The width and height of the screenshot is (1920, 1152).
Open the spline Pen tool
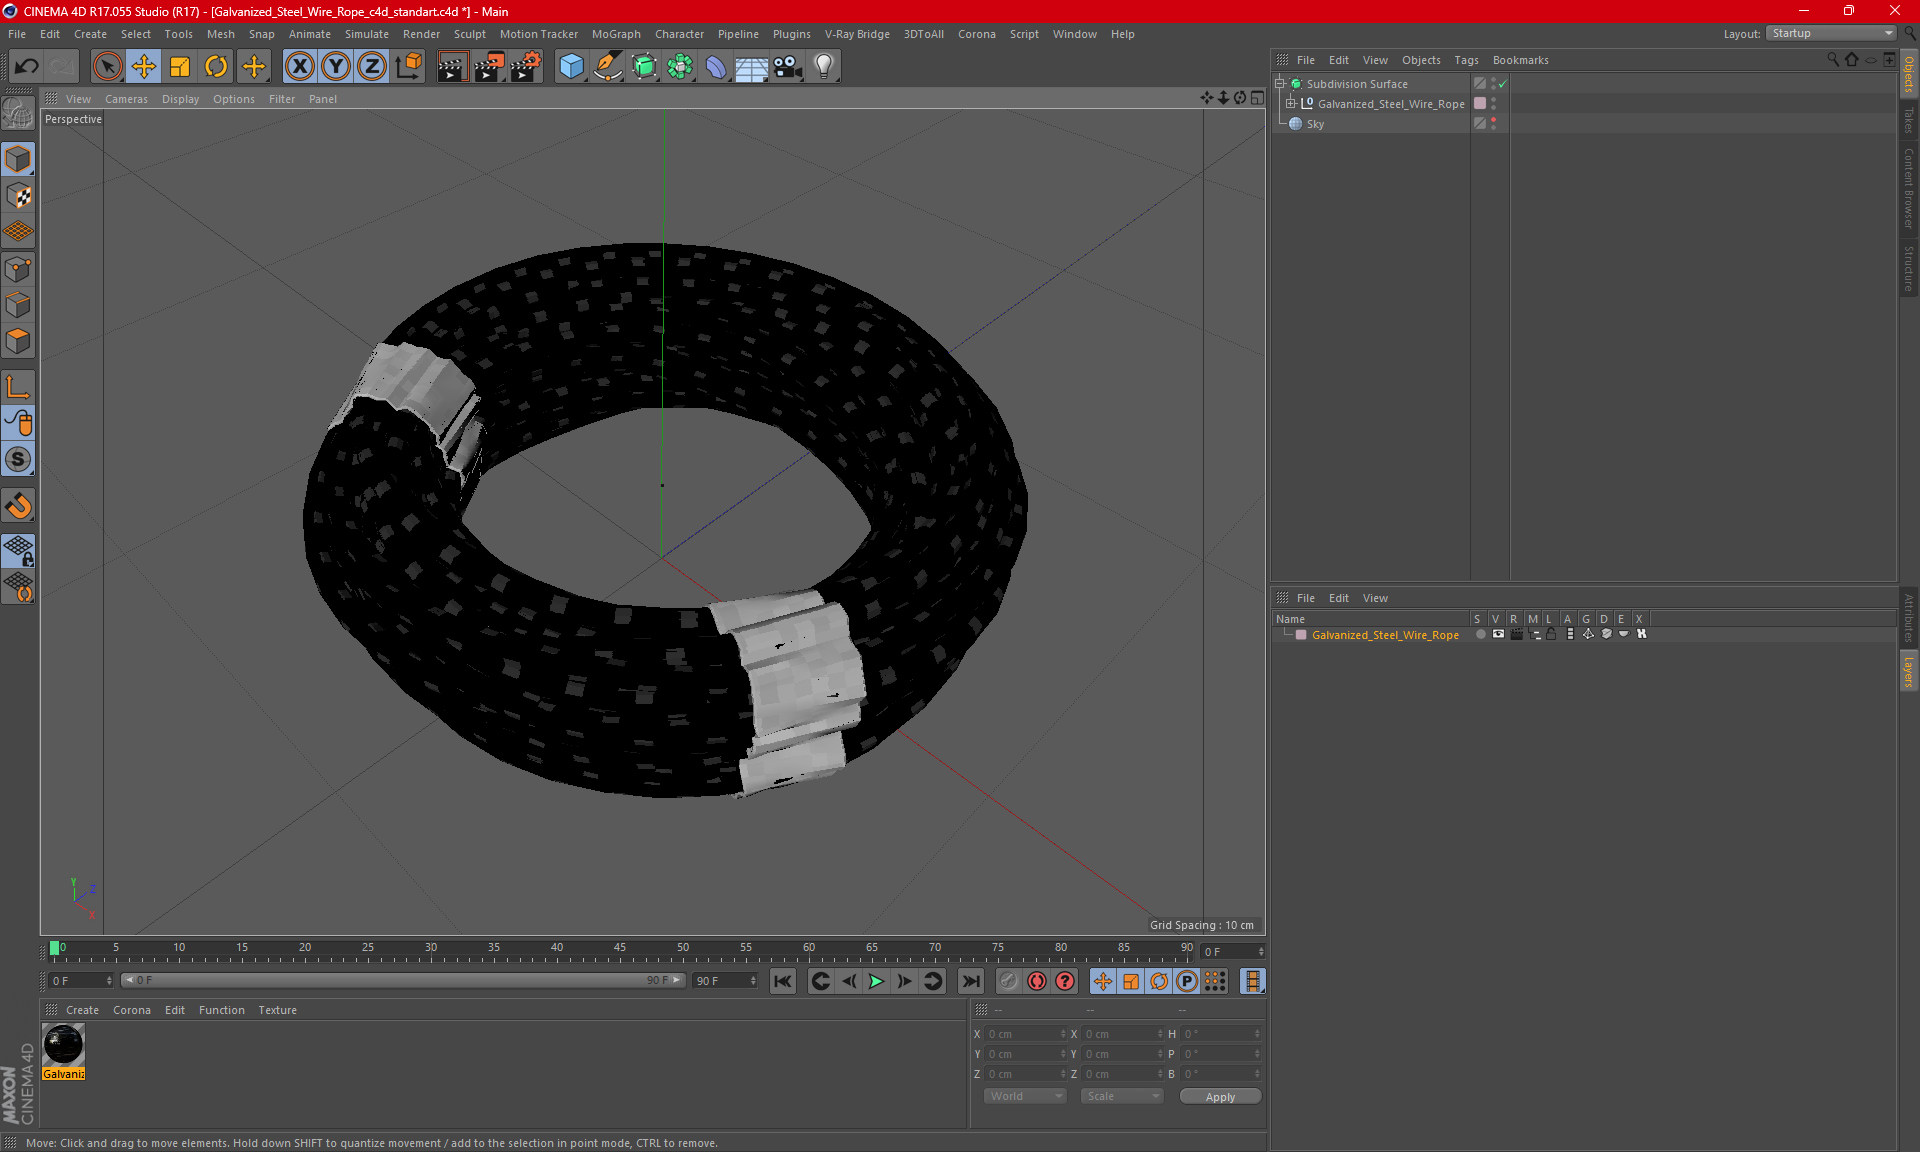tap(607, 66)
